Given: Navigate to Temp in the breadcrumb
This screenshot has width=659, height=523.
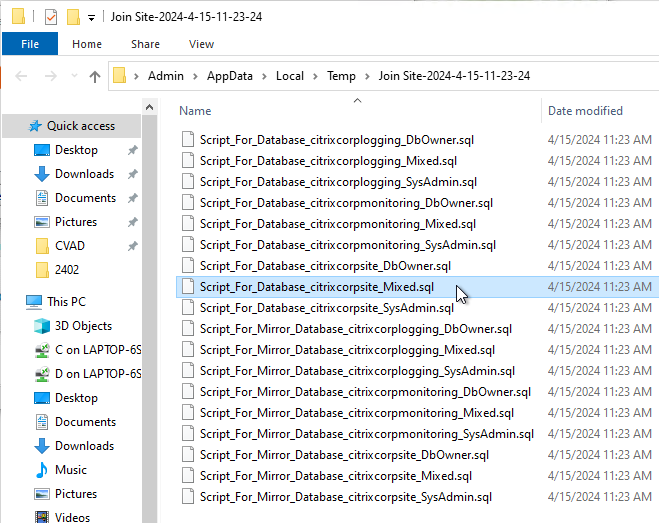Looking at the screenshot, I should tap(341, 76).
